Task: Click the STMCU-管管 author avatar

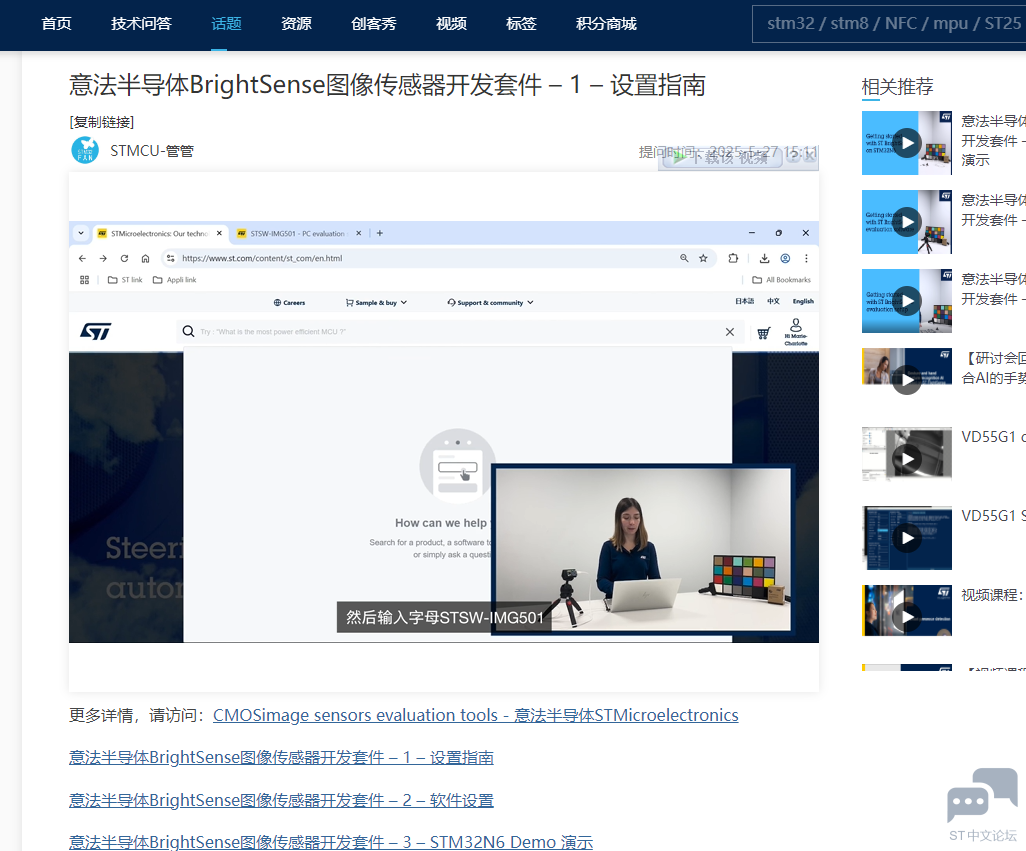Action: [85, 150]
